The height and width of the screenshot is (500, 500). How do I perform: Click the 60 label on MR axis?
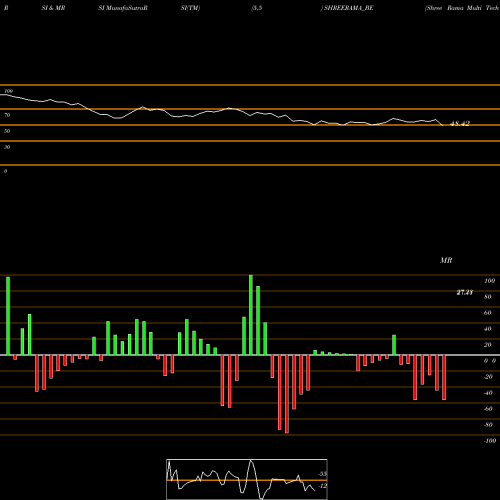click(x=488, y=313)
